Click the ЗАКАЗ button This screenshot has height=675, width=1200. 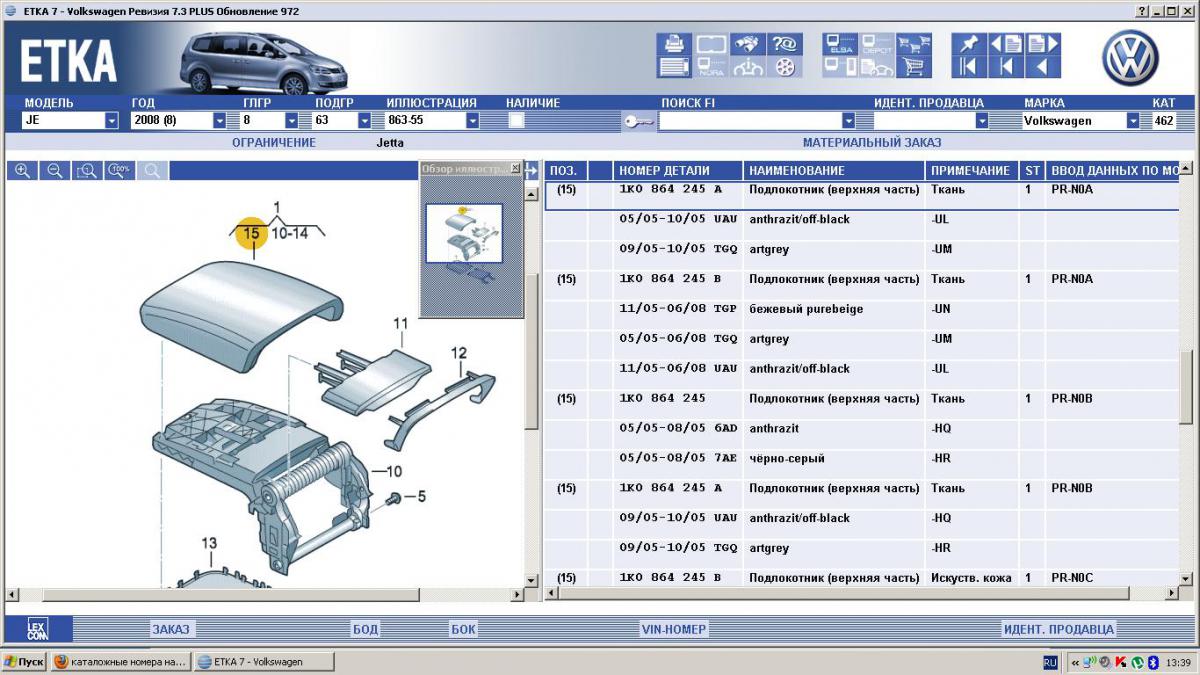(x=170, y=629)
